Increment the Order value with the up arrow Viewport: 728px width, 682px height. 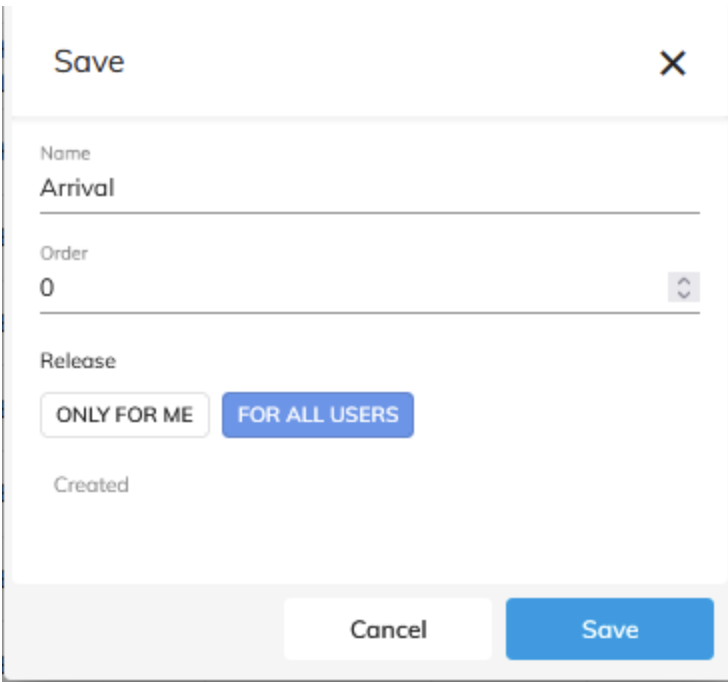point(684,282)
